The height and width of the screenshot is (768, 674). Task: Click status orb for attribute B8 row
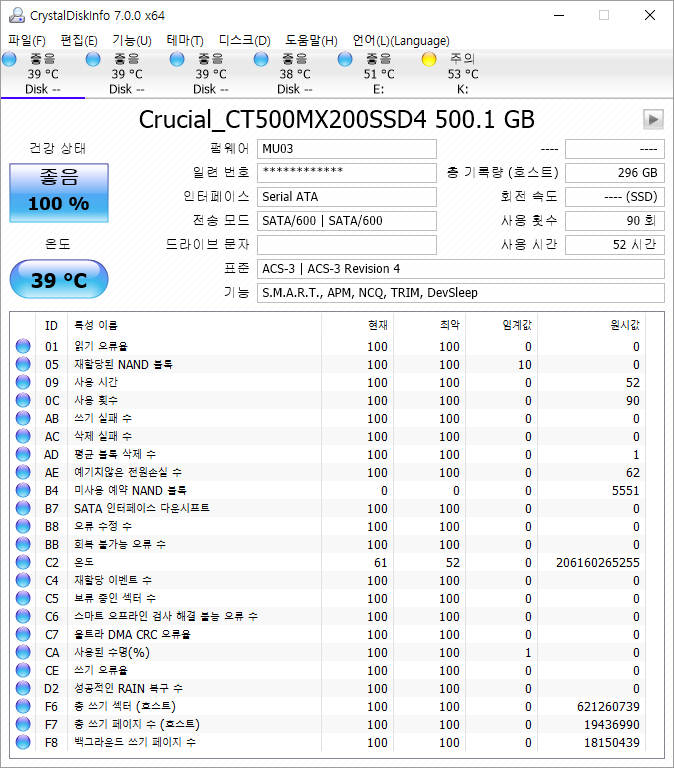23,526
